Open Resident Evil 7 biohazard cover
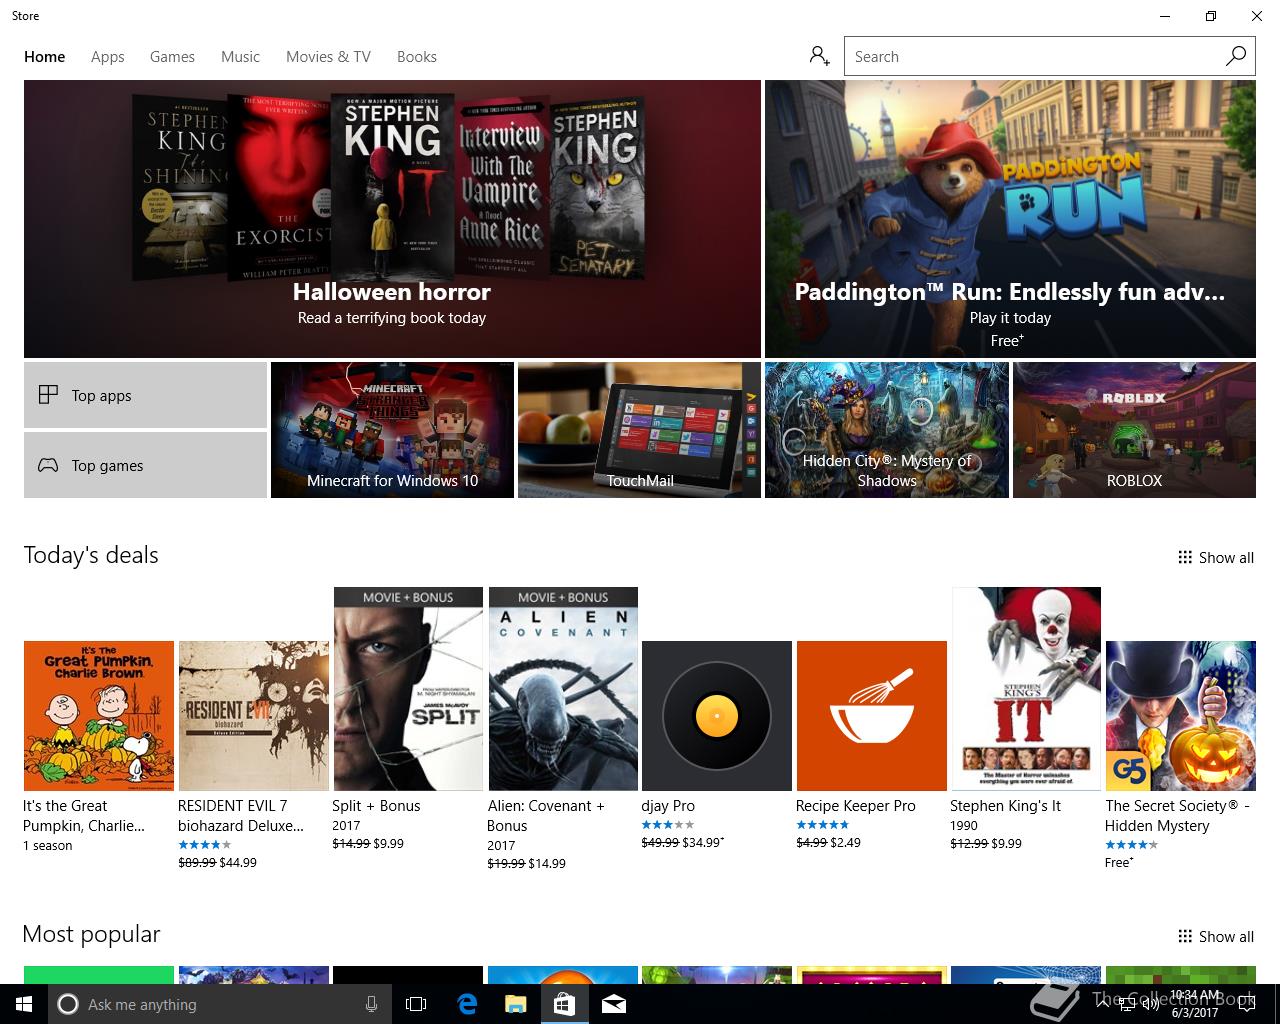1280x1024 pixels. tap(253, 716)
